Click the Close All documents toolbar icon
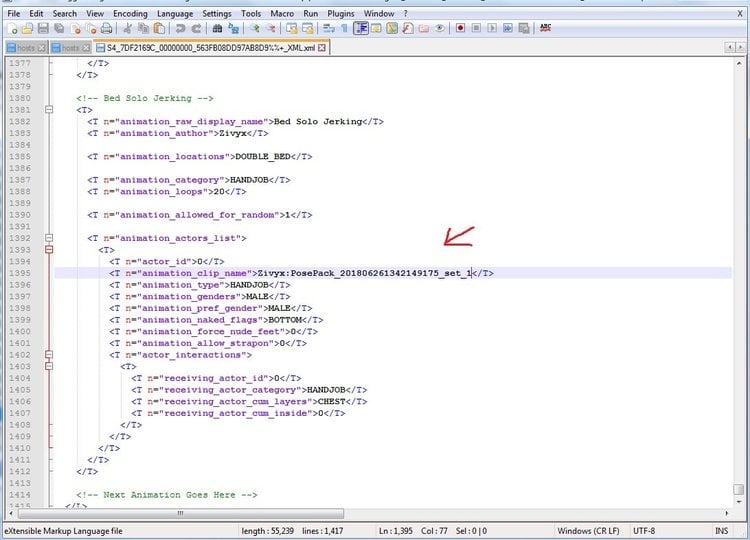This screenshot has width=750, height=540. coord(91,29)
